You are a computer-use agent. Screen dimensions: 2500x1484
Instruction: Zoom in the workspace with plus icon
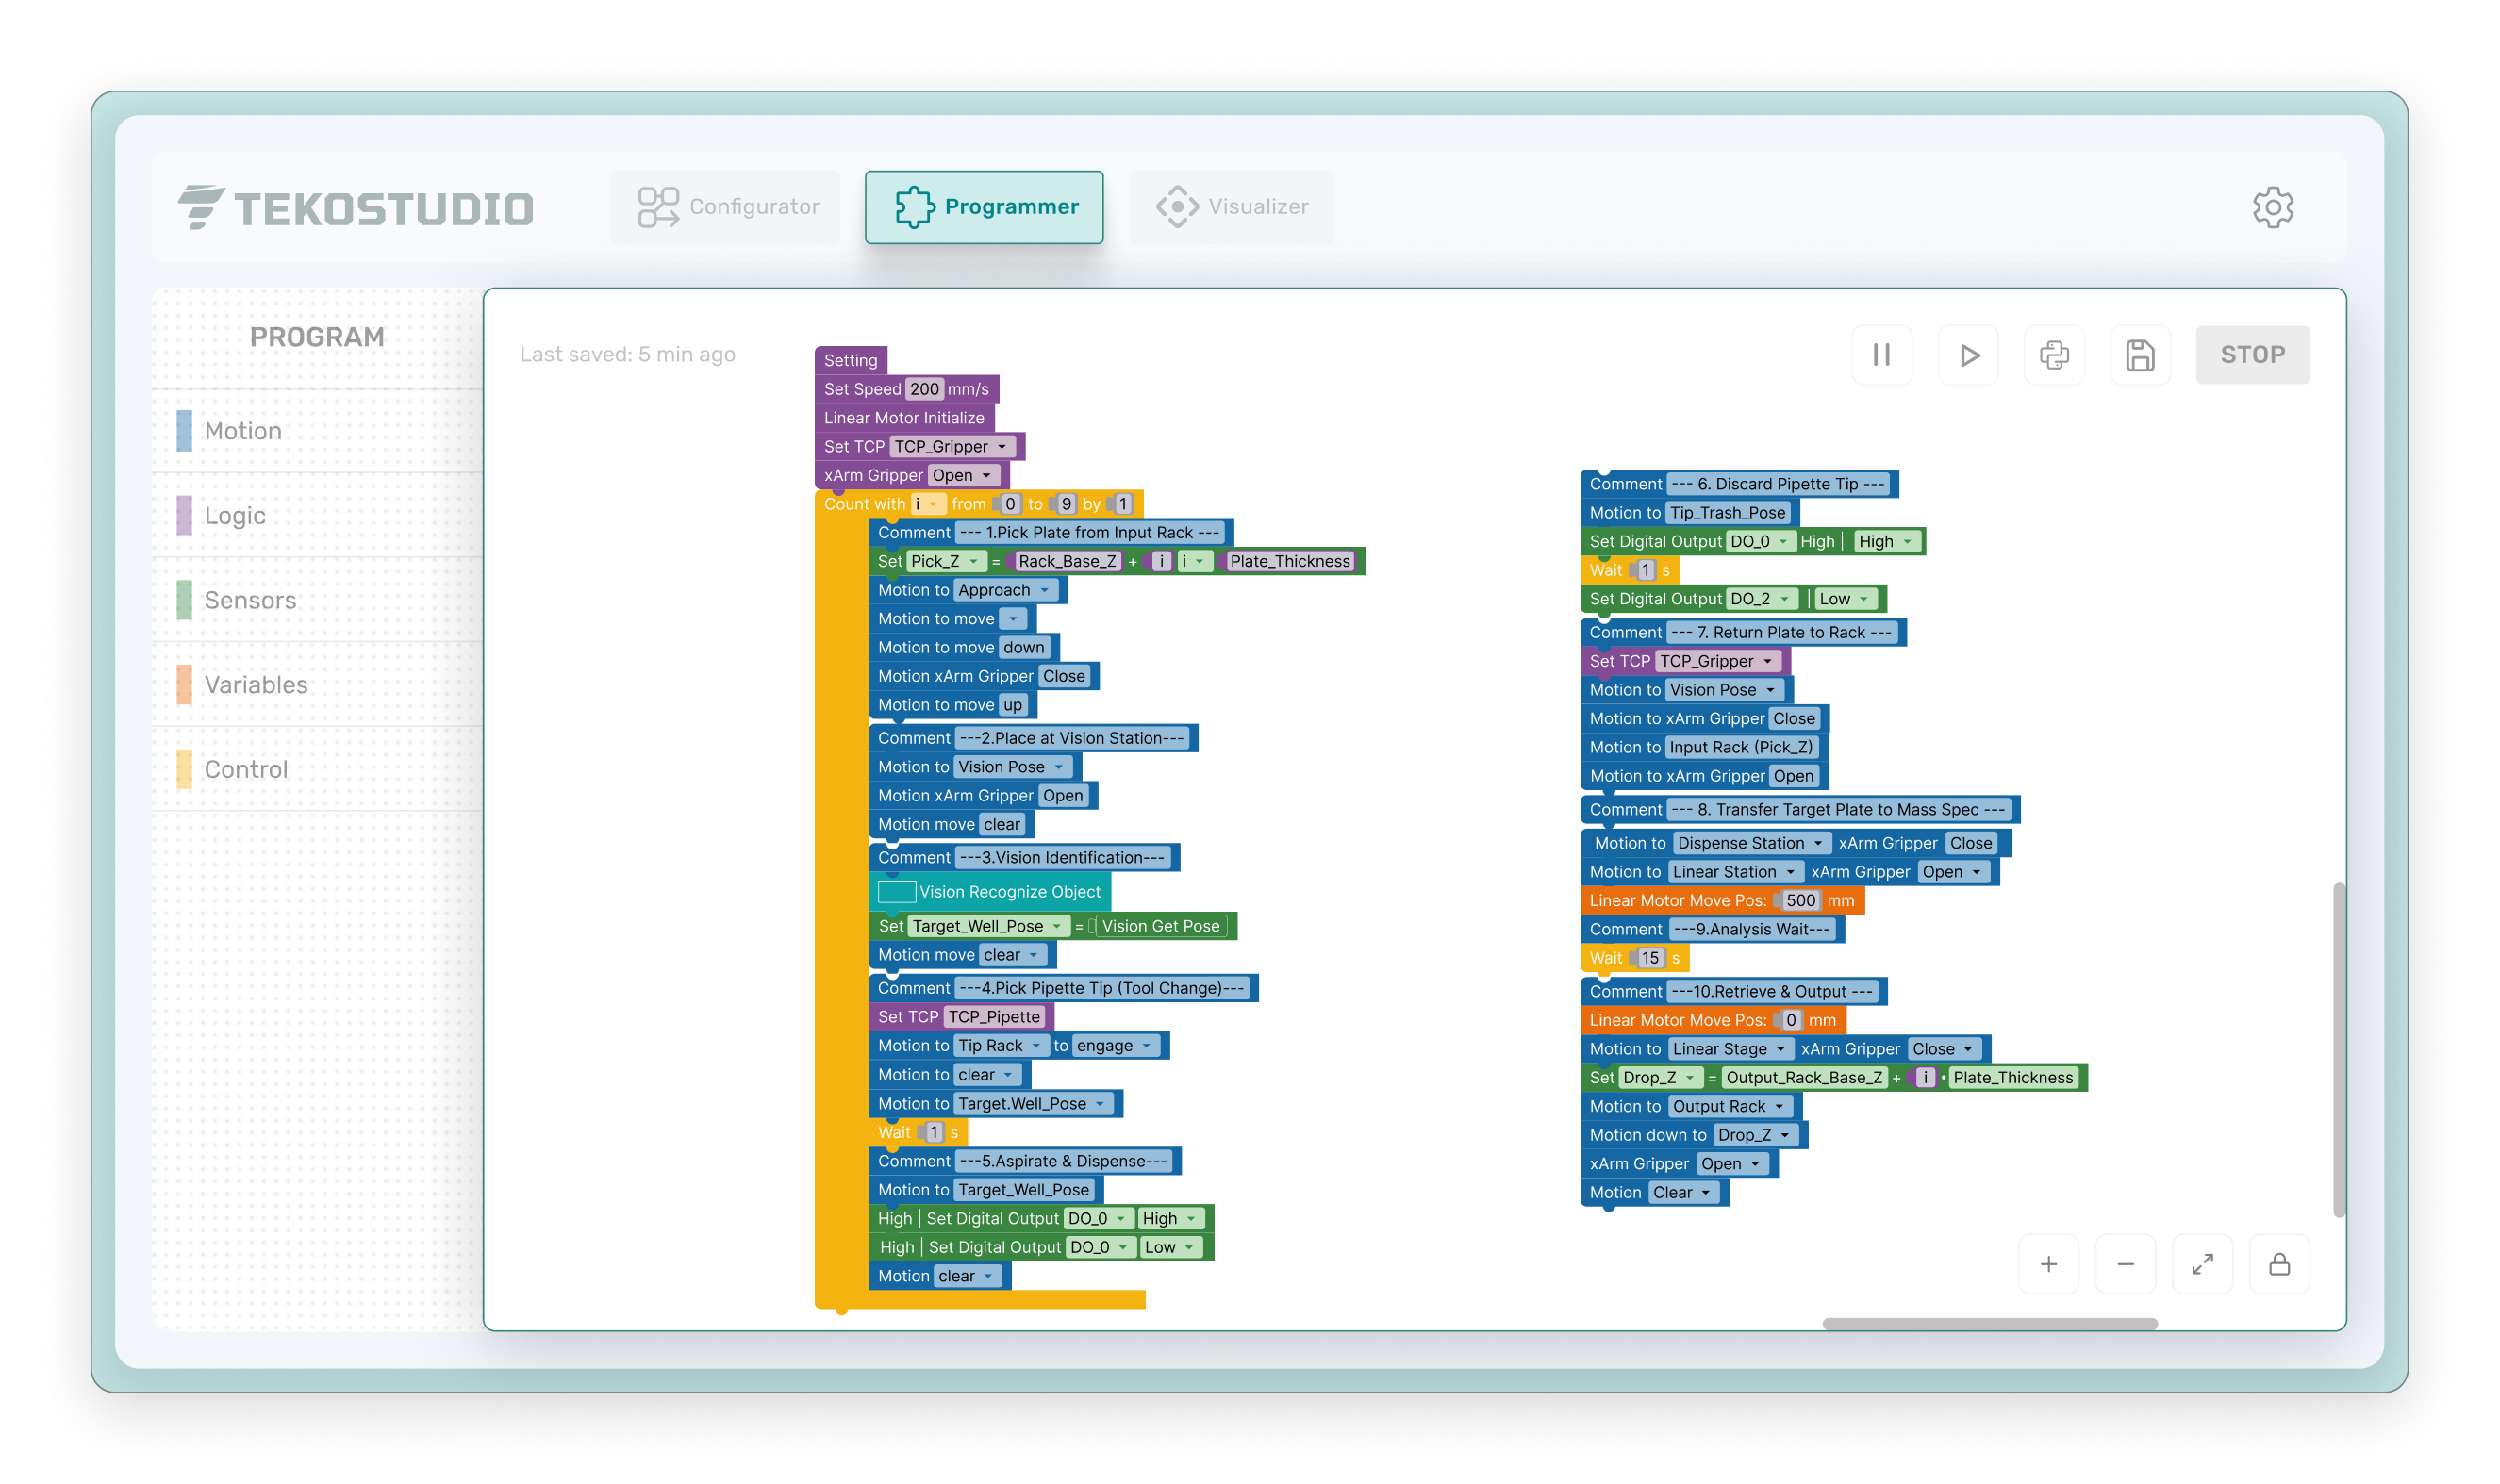click(x=2048, y=1264)
